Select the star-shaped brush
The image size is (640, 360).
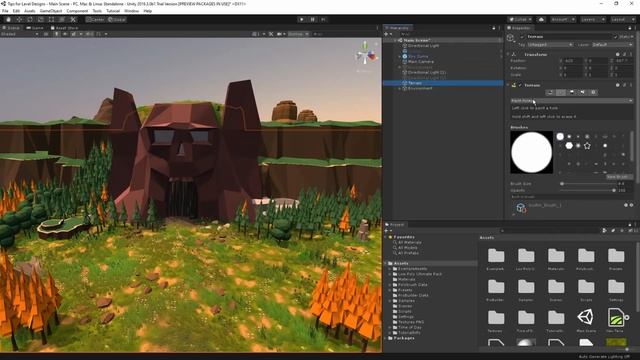[x=587, y=146]
